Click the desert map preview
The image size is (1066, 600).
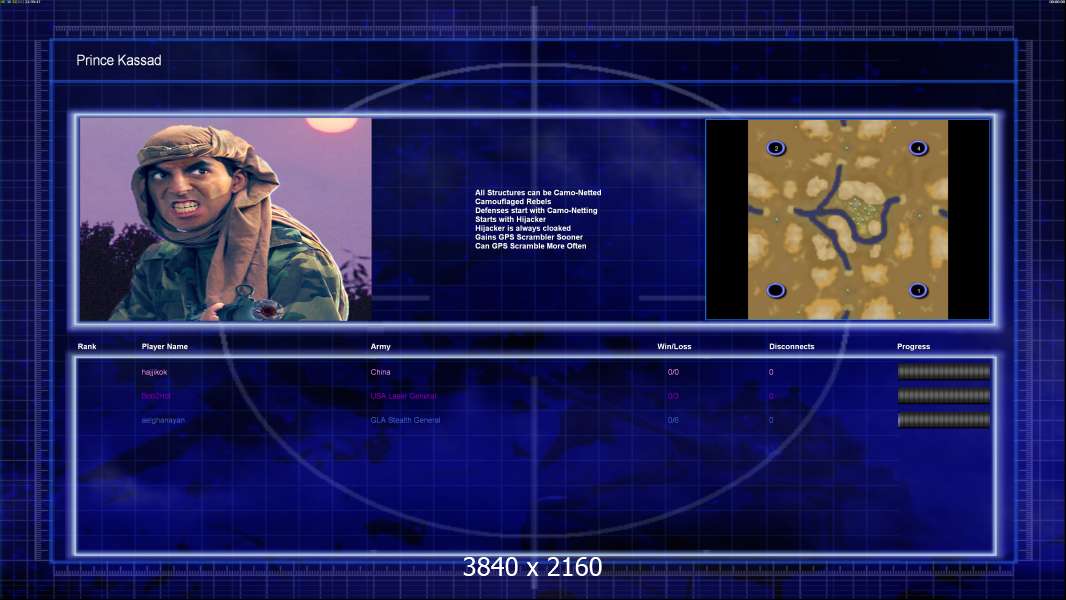[x=848, y=219]
